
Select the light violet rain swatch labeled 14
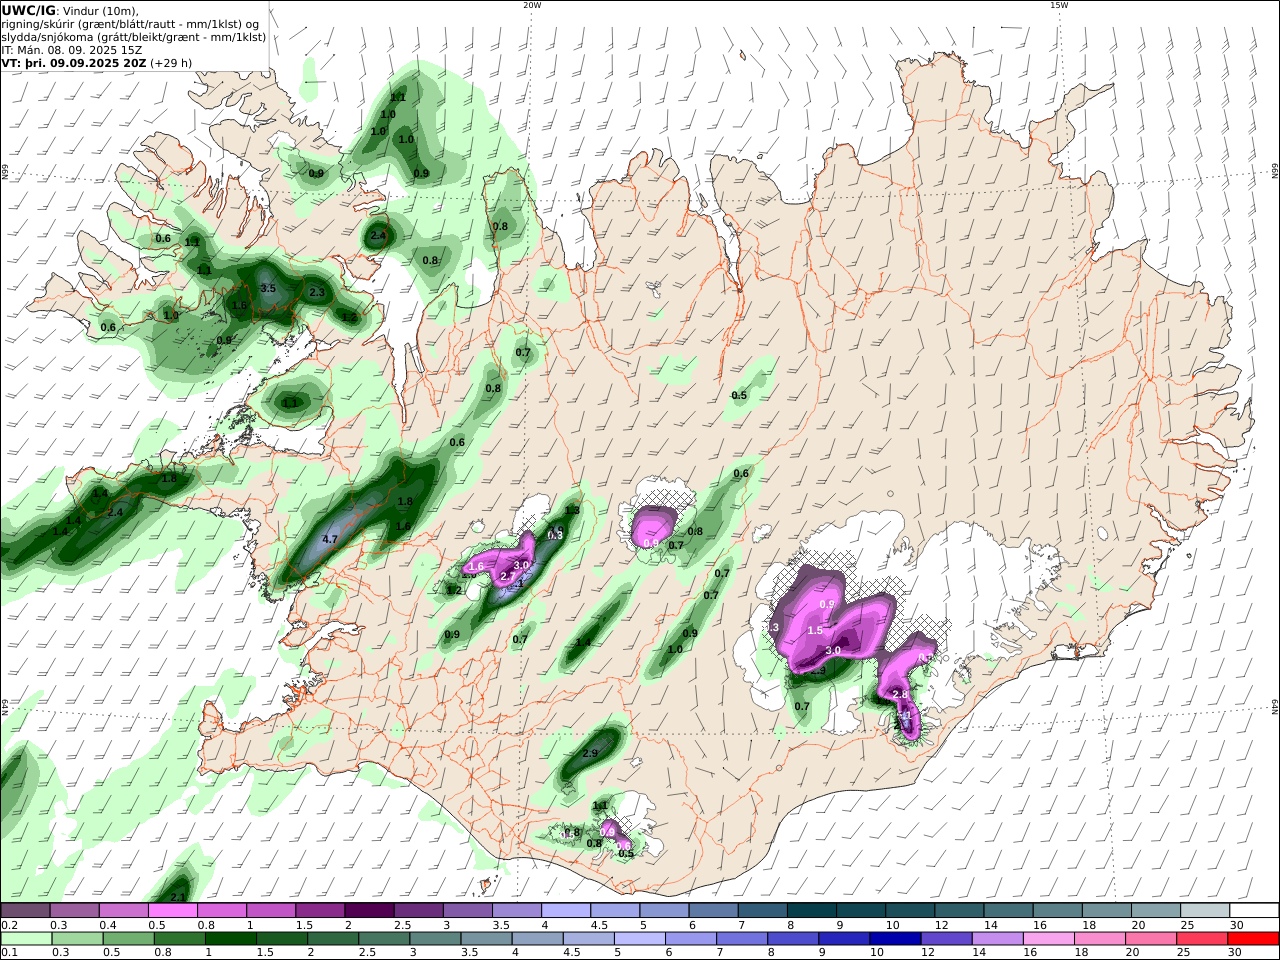[998, 938]
